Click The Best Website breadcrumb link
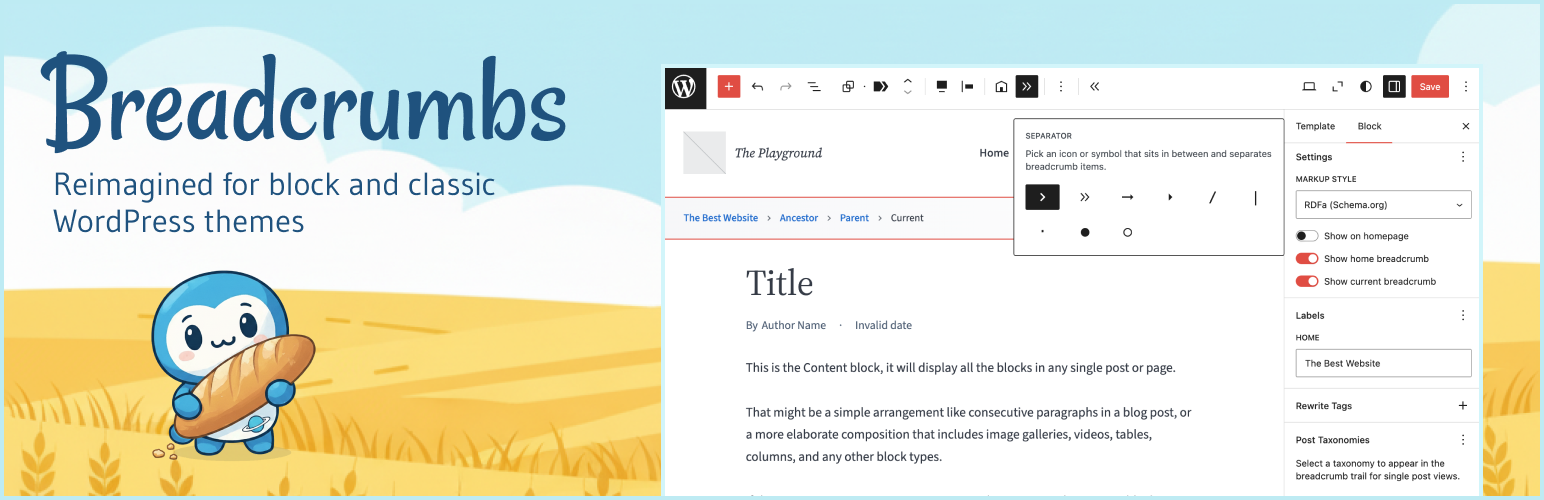 click(720, 218)
